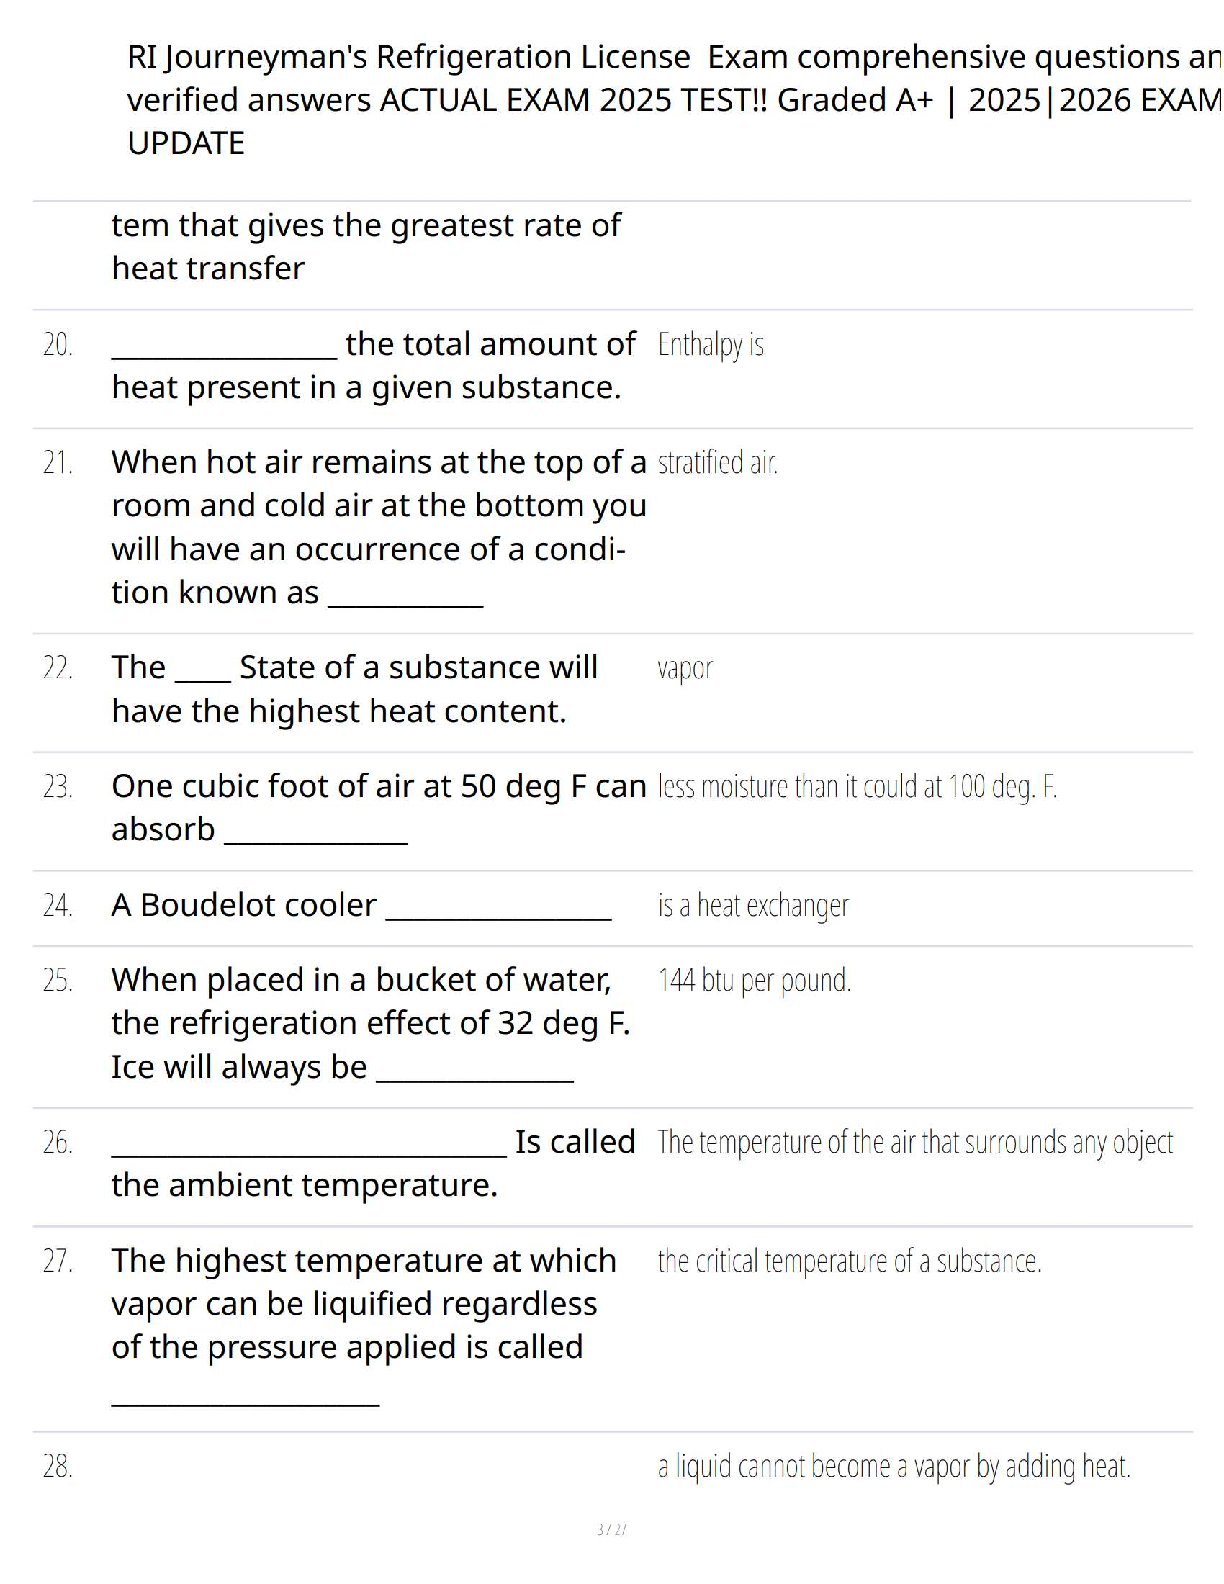Screen dimensions: 1224x1584
Task: Click question number 20
Action: pos(58,346)
